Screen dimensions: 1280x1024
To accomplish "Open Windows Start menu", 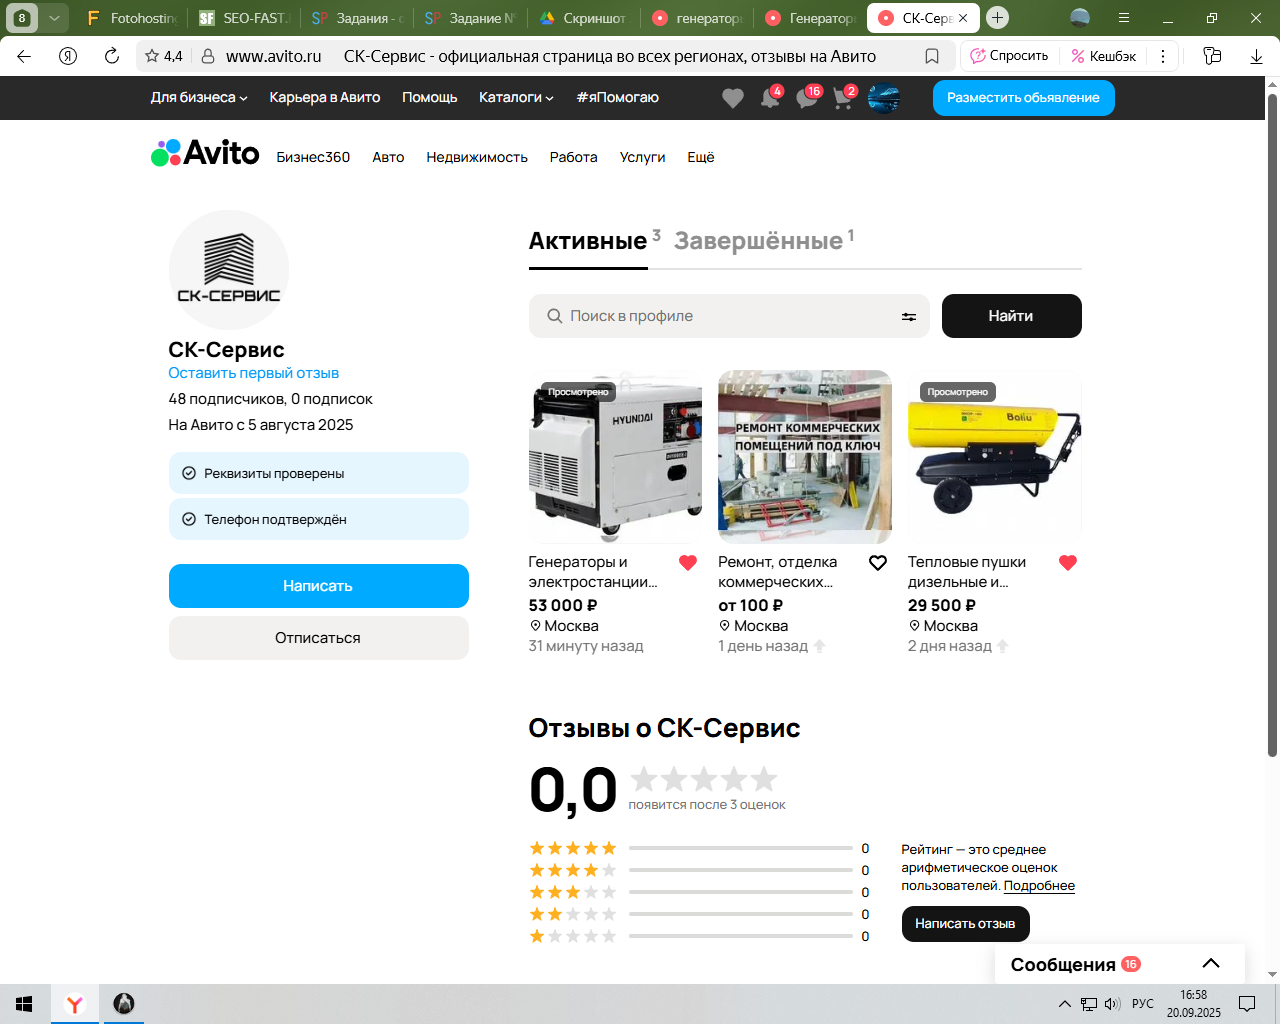I will click(25, 1004).
